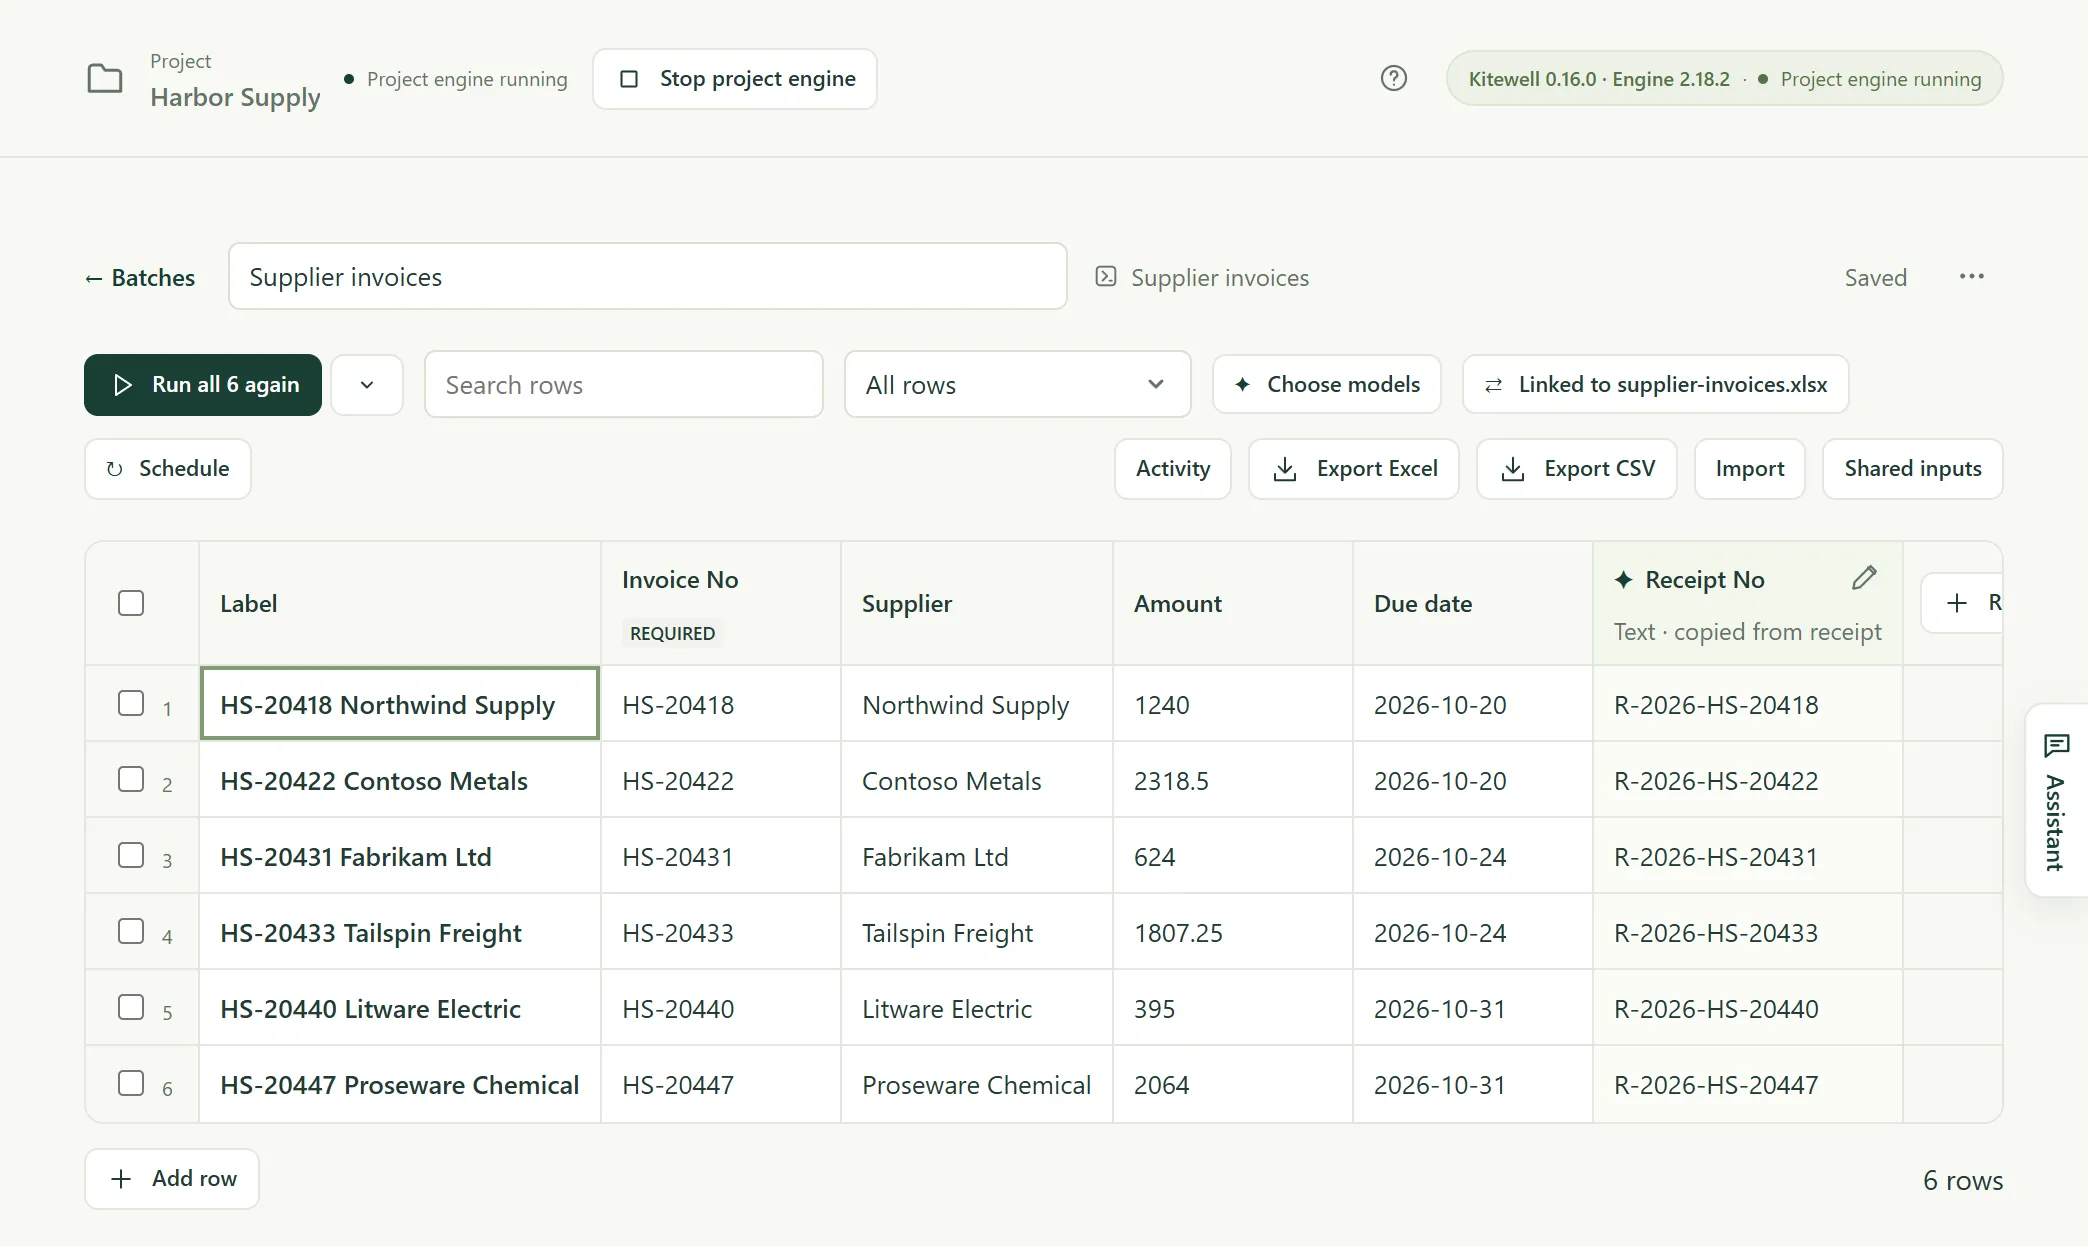
Task: Click the Assistant chat icon
Action: point(2056,746)
